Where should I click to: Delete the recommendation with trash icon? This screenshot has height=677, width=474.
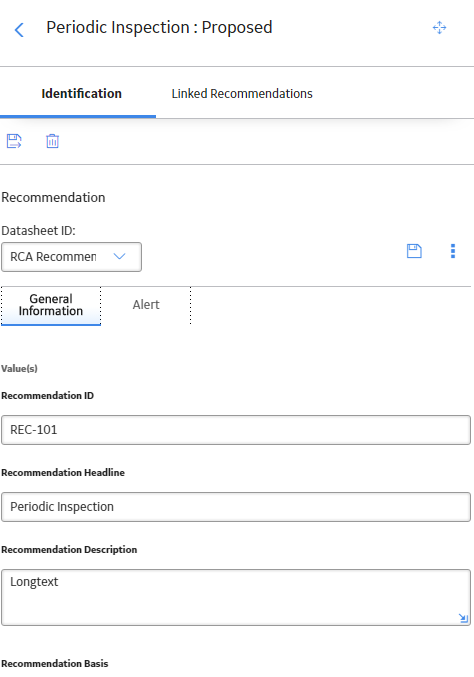52,141
